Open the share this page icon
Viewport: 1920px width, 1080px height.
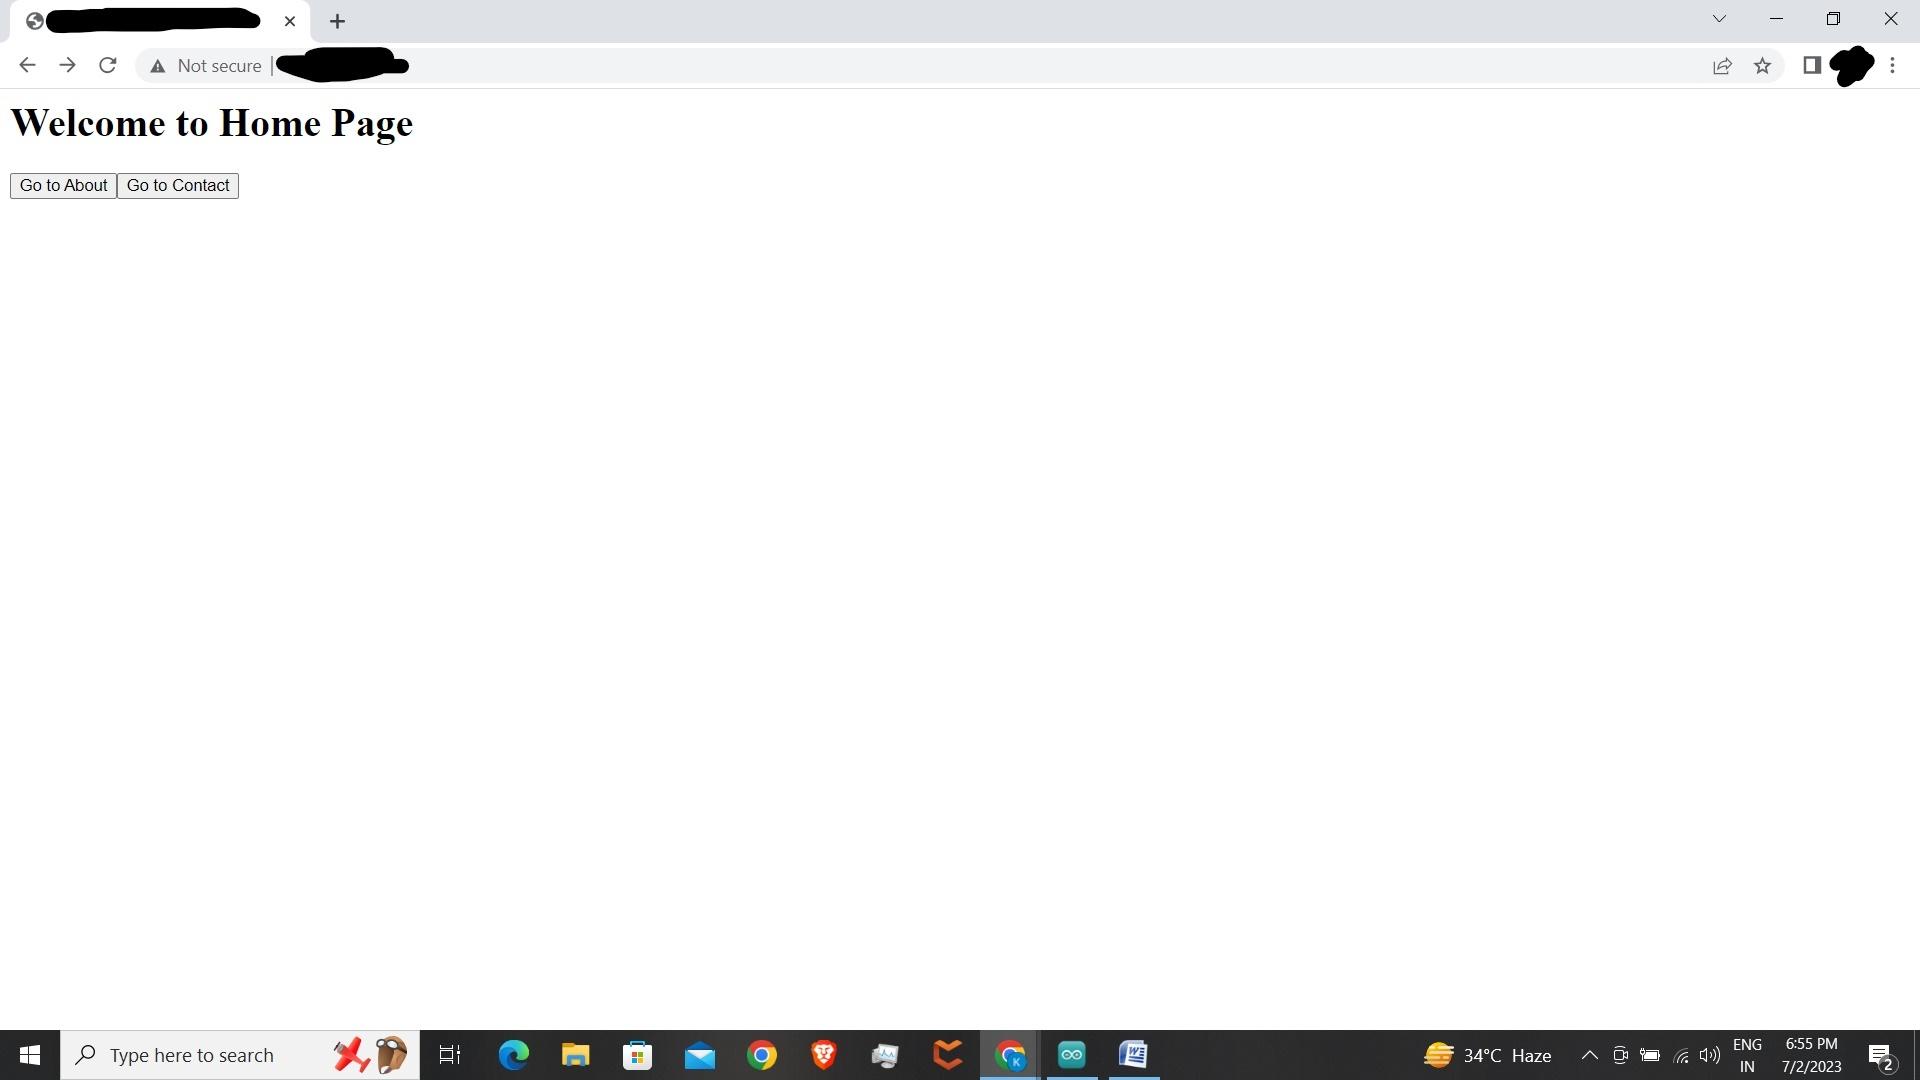point(1722,66)
